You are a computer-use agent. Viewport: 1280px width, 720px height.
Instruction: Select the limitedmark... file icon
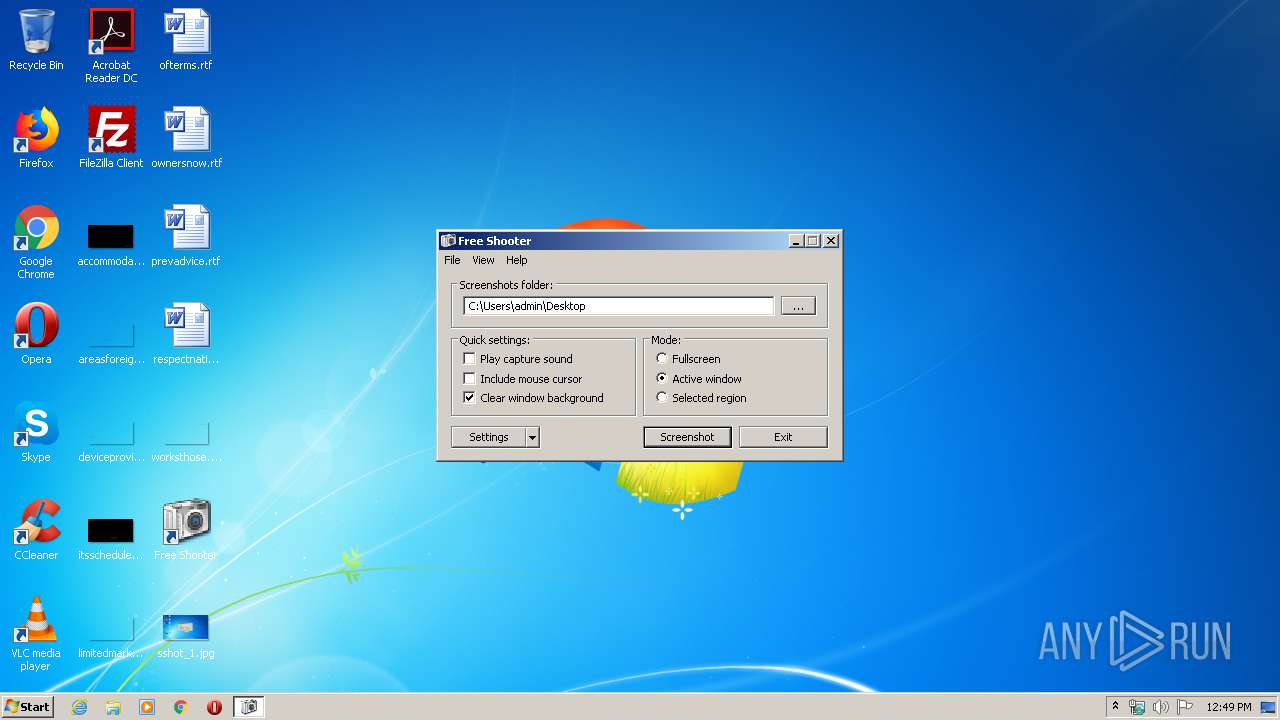point(111,636)
